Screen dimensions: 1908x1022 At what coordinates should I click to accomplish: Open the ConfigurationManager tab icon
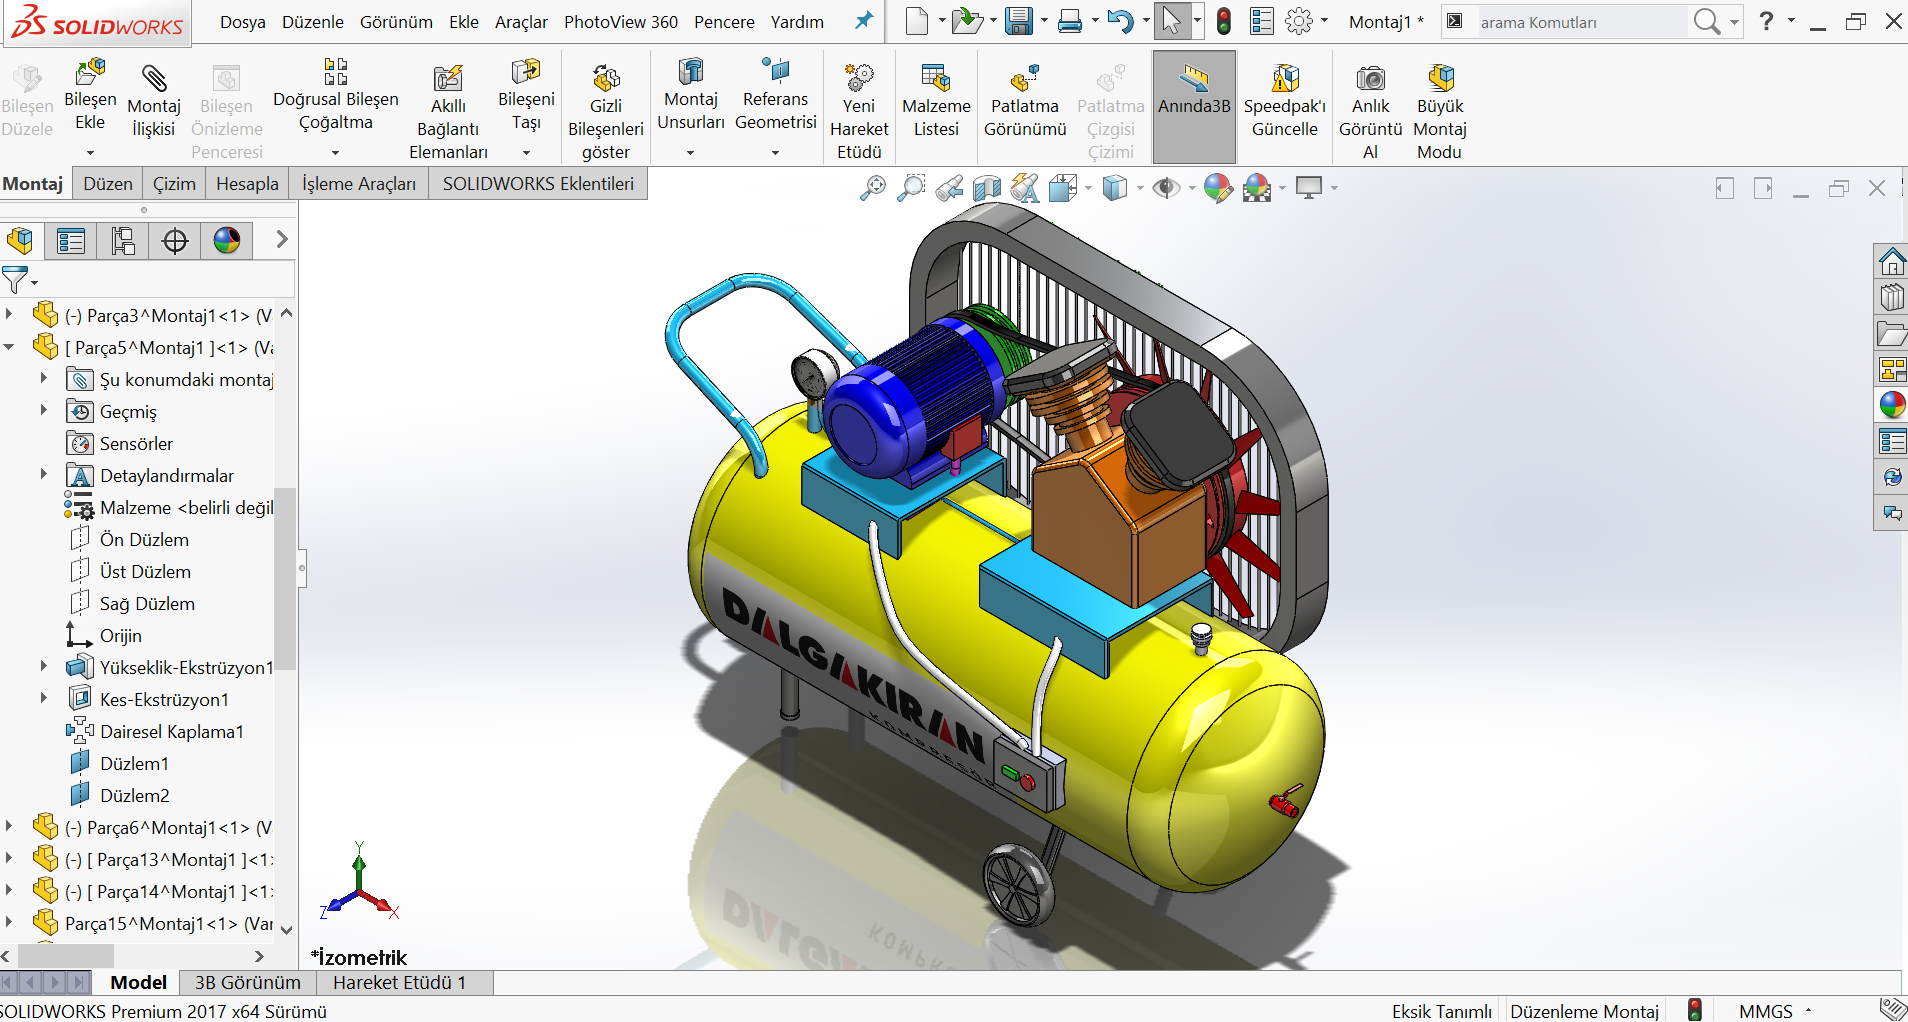123,241
